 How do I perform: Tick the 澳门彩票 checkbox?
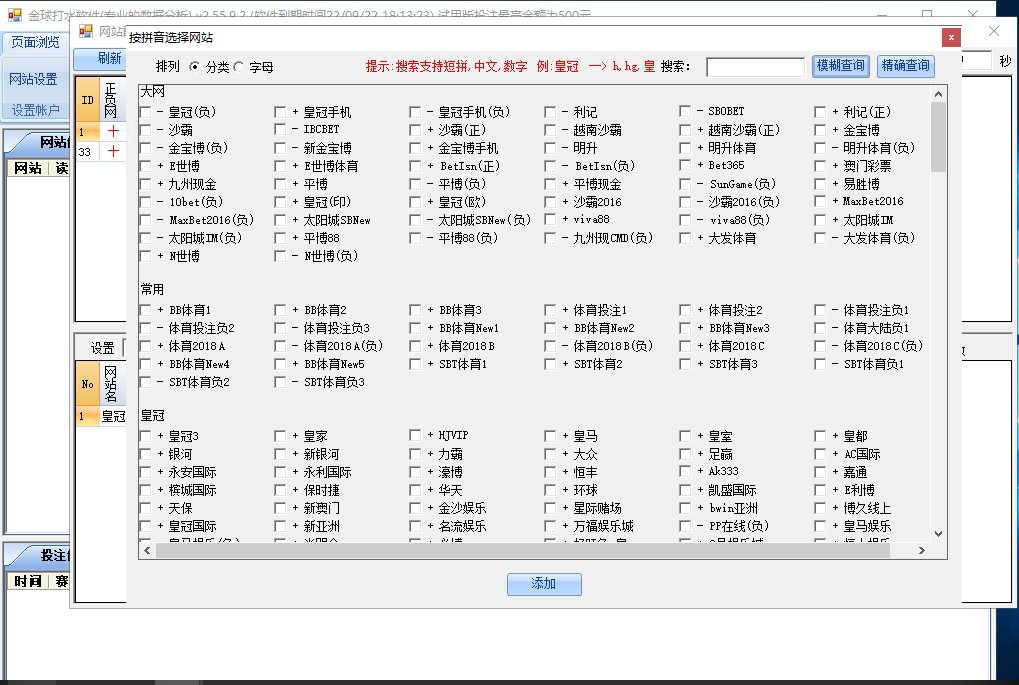(x=820, y=166)
